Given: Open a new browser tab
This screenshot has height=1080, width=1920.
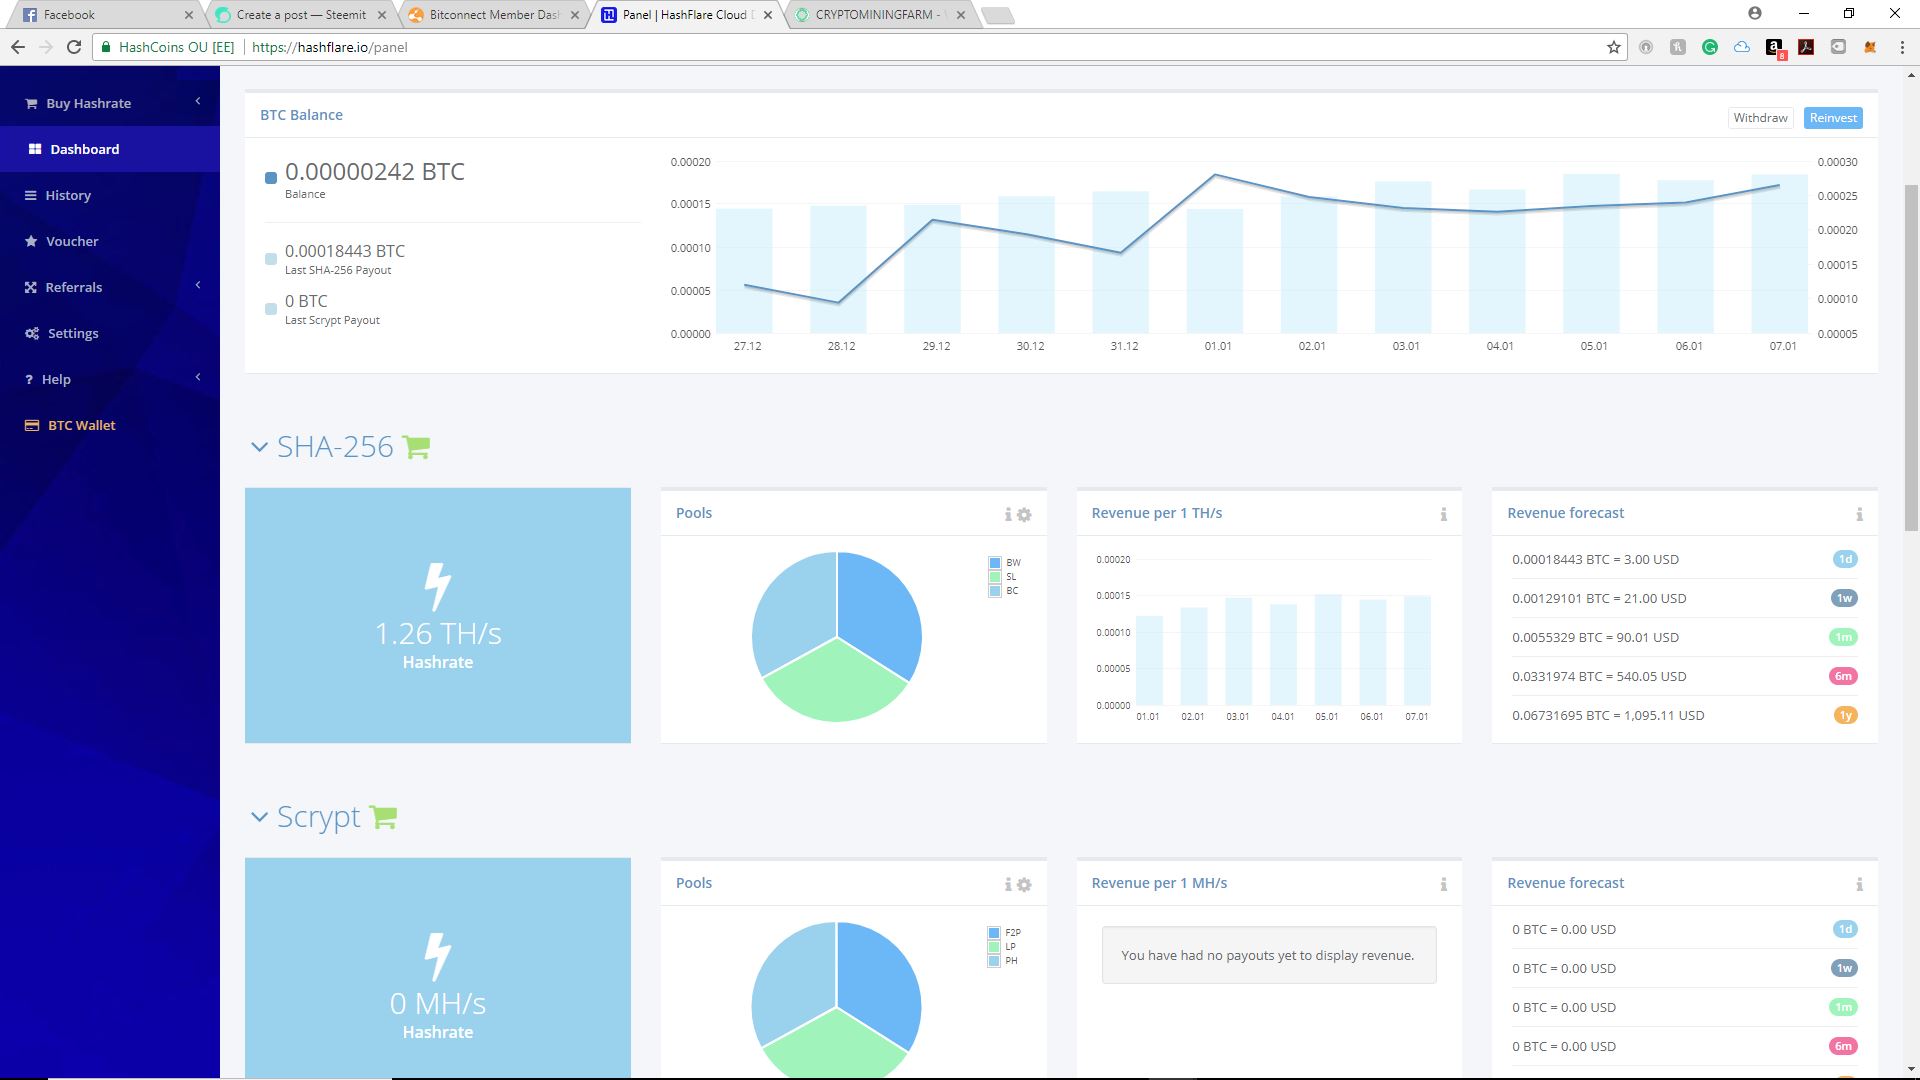Looking at the screenshot, I should pyautogui.click(x=997, y=15).
